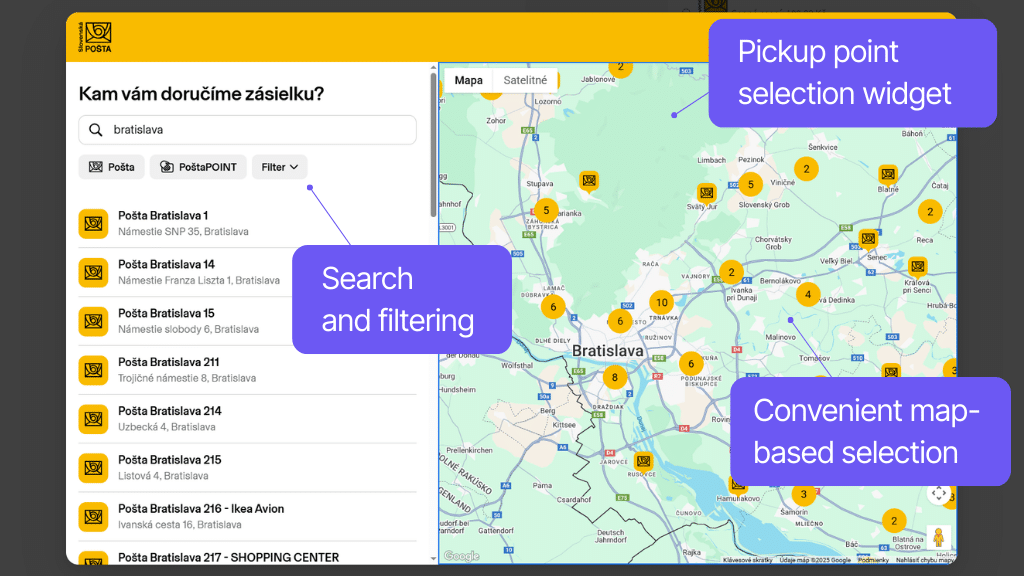Click post icon beside Pošta Bratislava 1
This screenshot has height=576, width=1024.
(93, 224)
